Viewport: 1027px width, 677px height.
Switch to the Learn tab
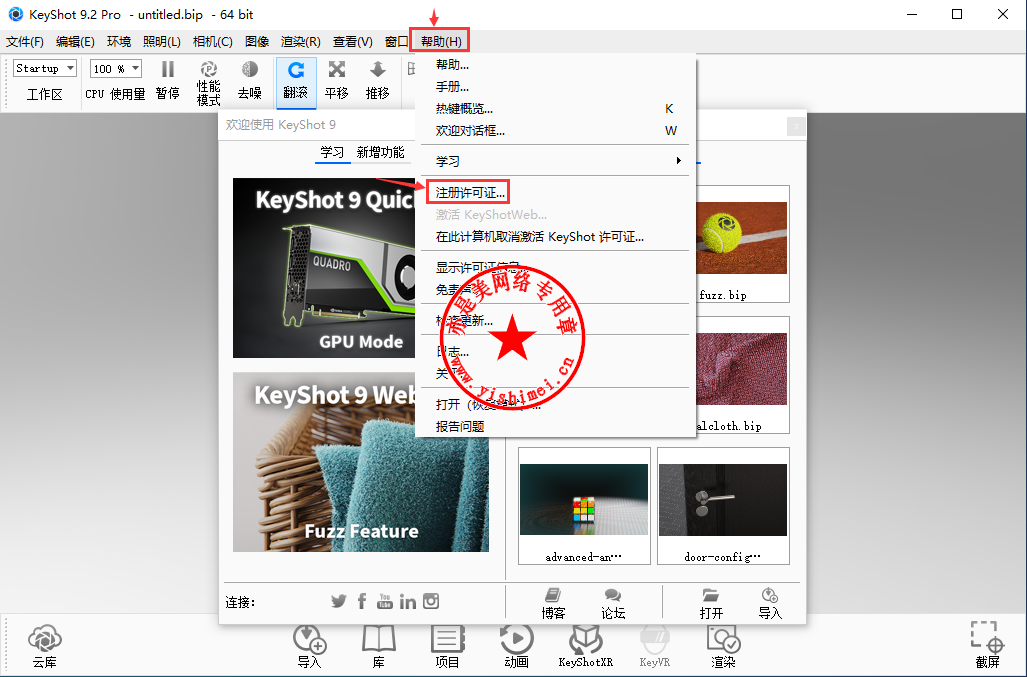pyautogui.click(x=332, y=153)
